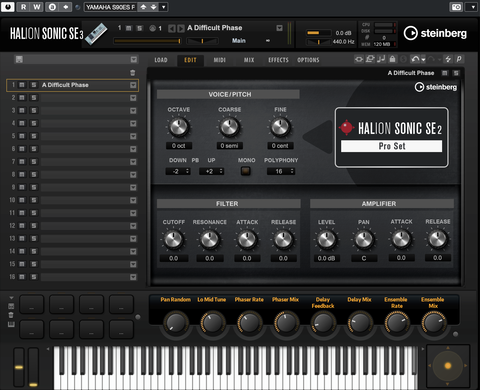Open load dropdown for slot 1
The width and height of the screenshot is (480, 390).
click(133, 85)
